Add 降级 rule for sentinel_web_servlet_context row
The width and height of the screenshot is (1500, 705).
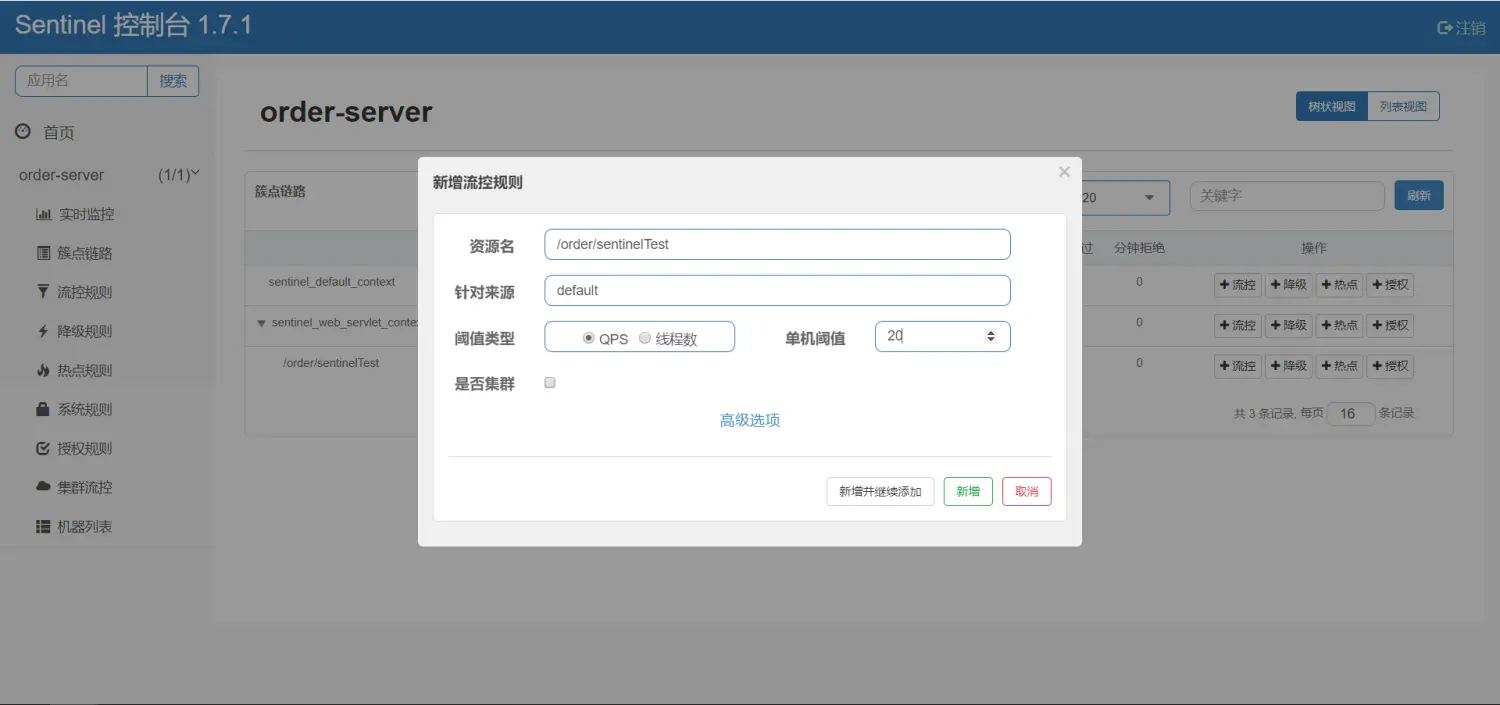1289,325
